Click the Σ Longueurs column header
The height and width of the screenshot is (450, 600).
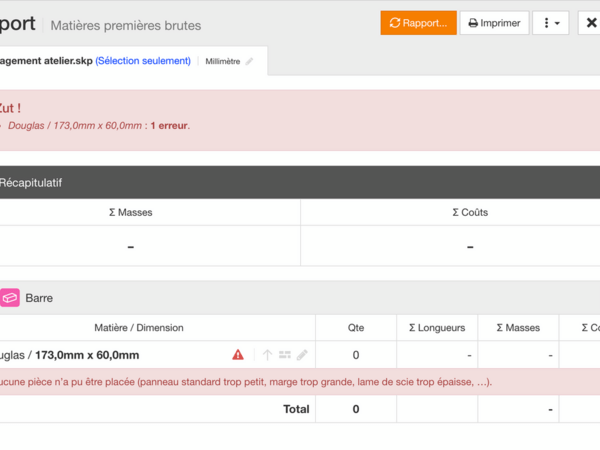point(437,328)
